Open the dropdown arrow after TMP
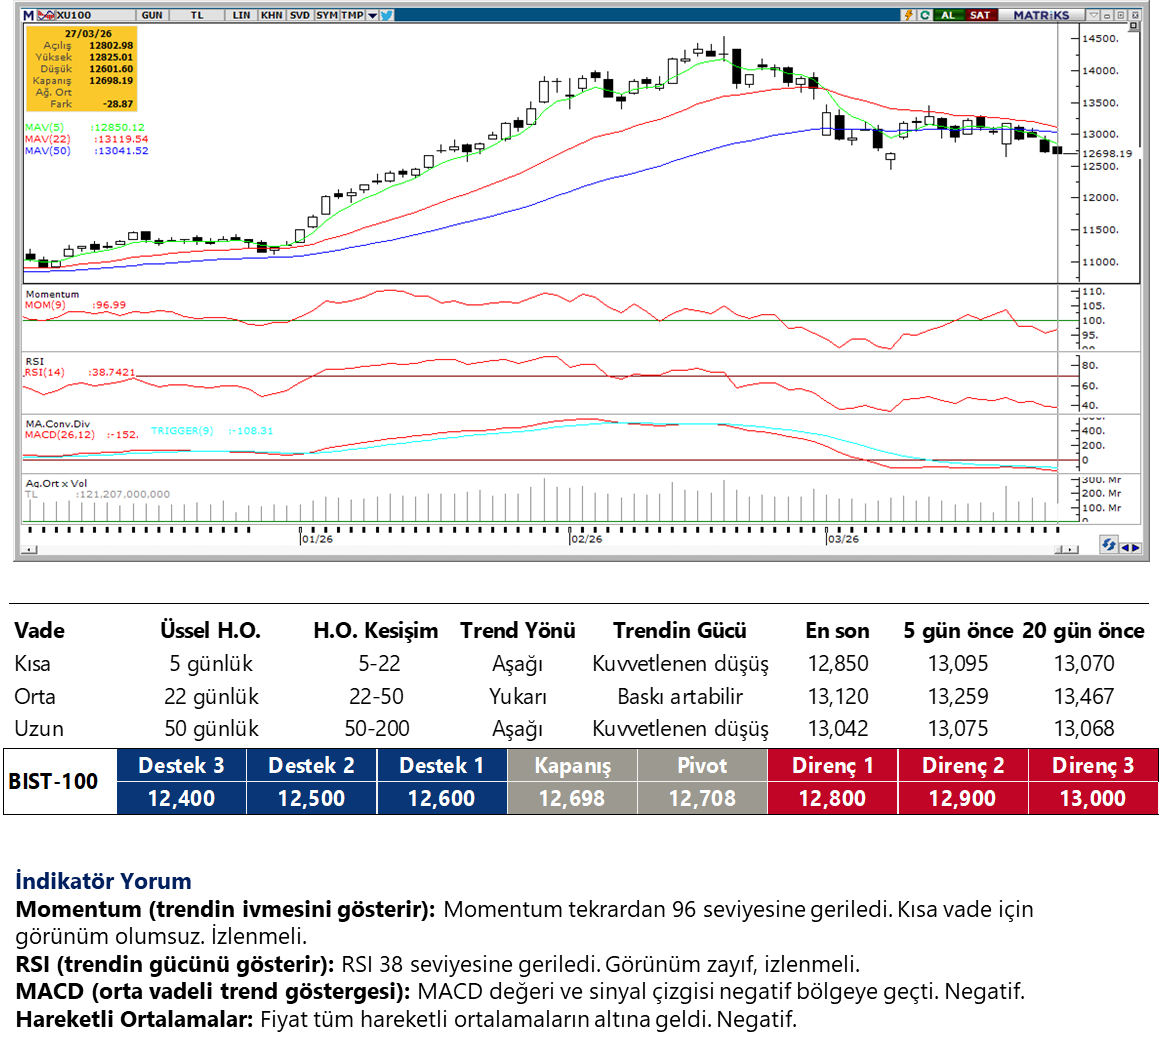1160x1046 pixels. (x=373, y=15)
